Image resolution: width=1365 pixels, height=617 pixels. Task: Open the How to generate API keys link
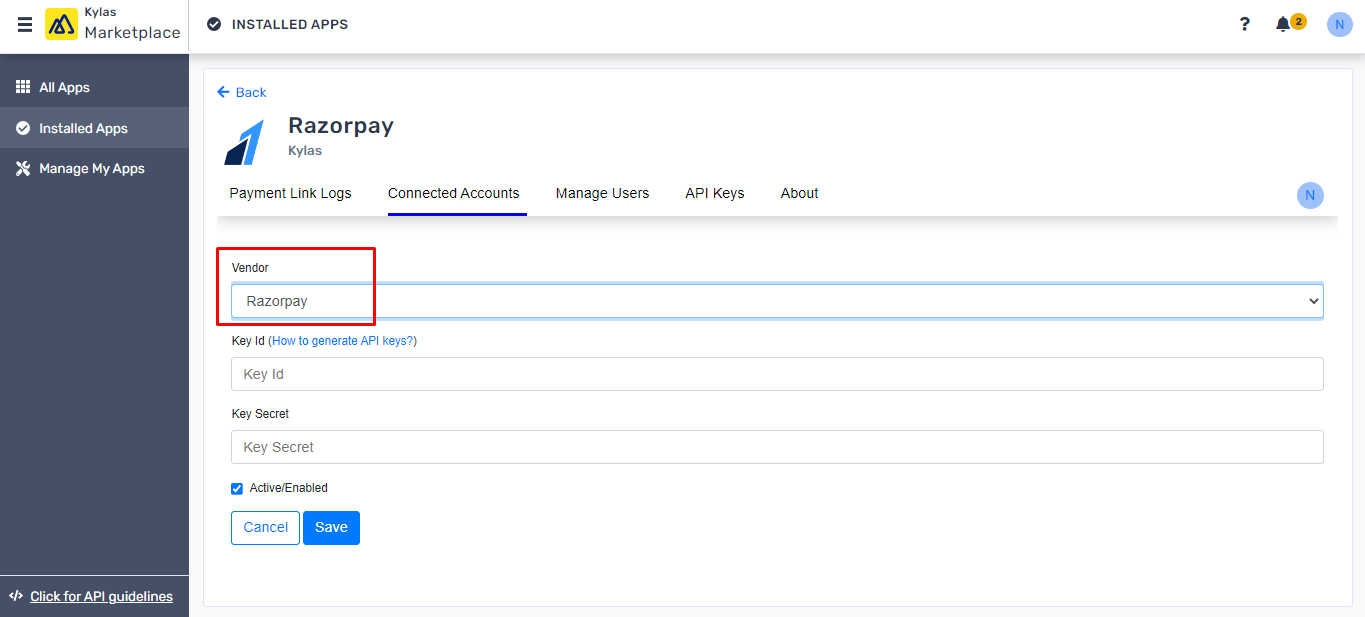click(x=342, y=341)
